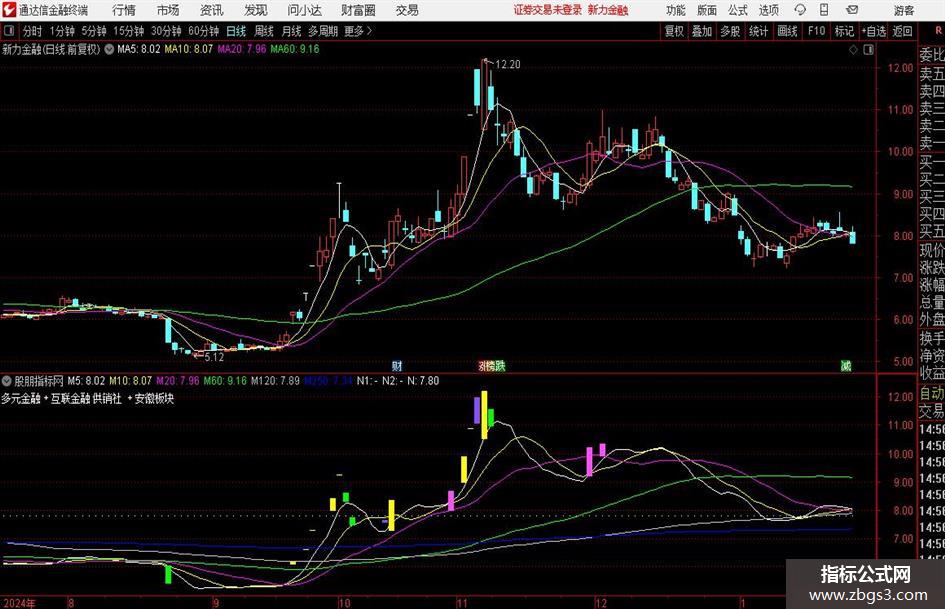Click the 12.20 high price label

pos(507,64)
